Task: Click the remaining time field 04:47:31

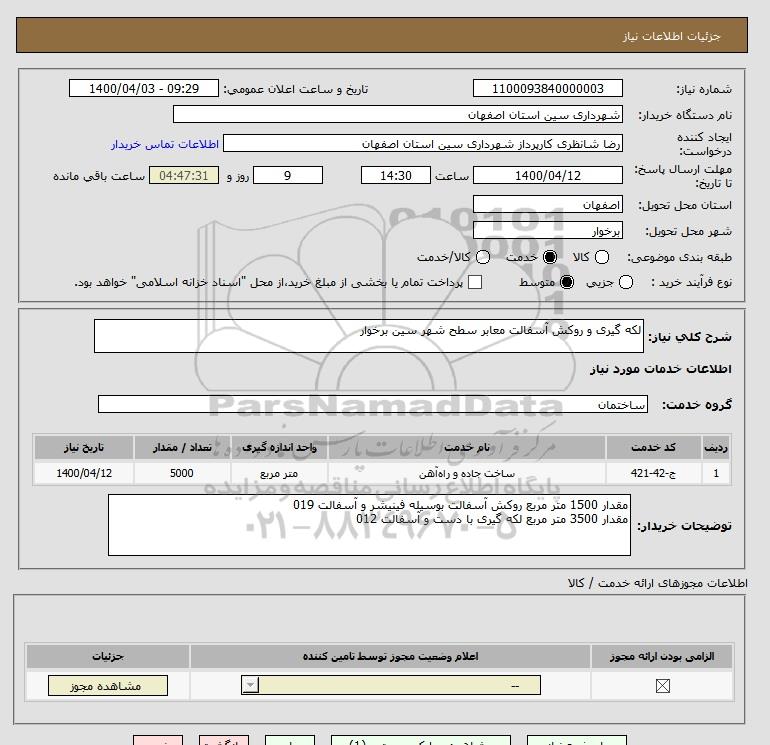Action: pyautogui.click(x=184, y=176)
